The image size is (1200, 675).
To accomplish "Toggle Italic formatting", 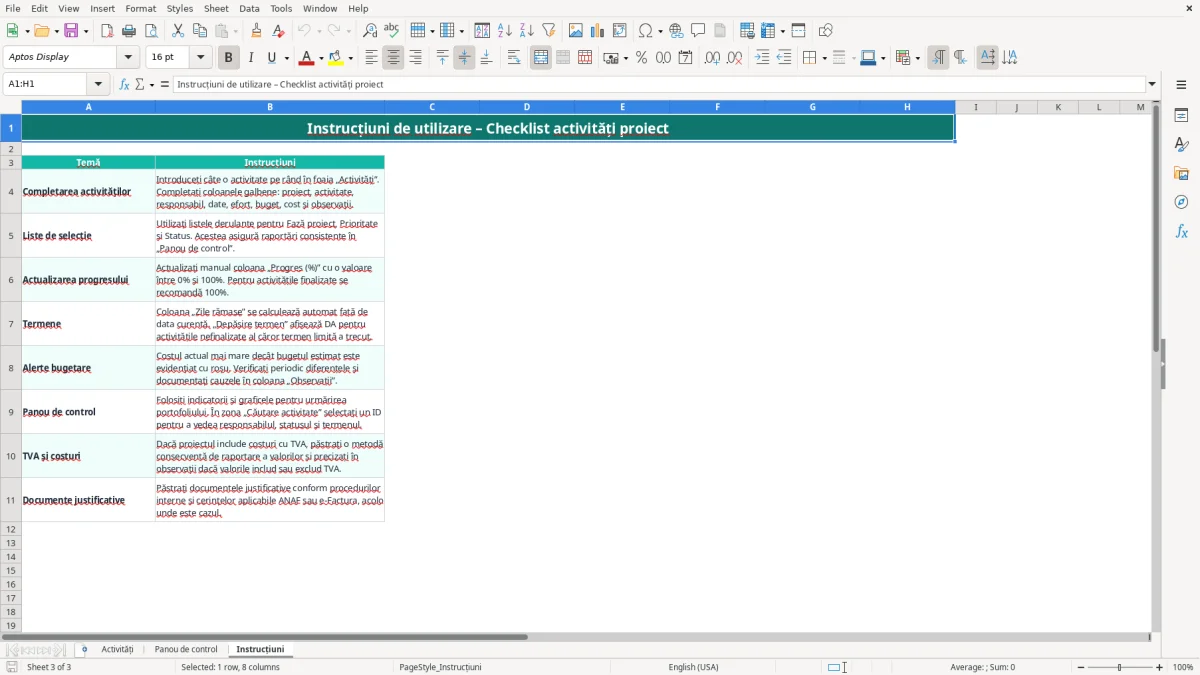I will [x=251, y=58].
